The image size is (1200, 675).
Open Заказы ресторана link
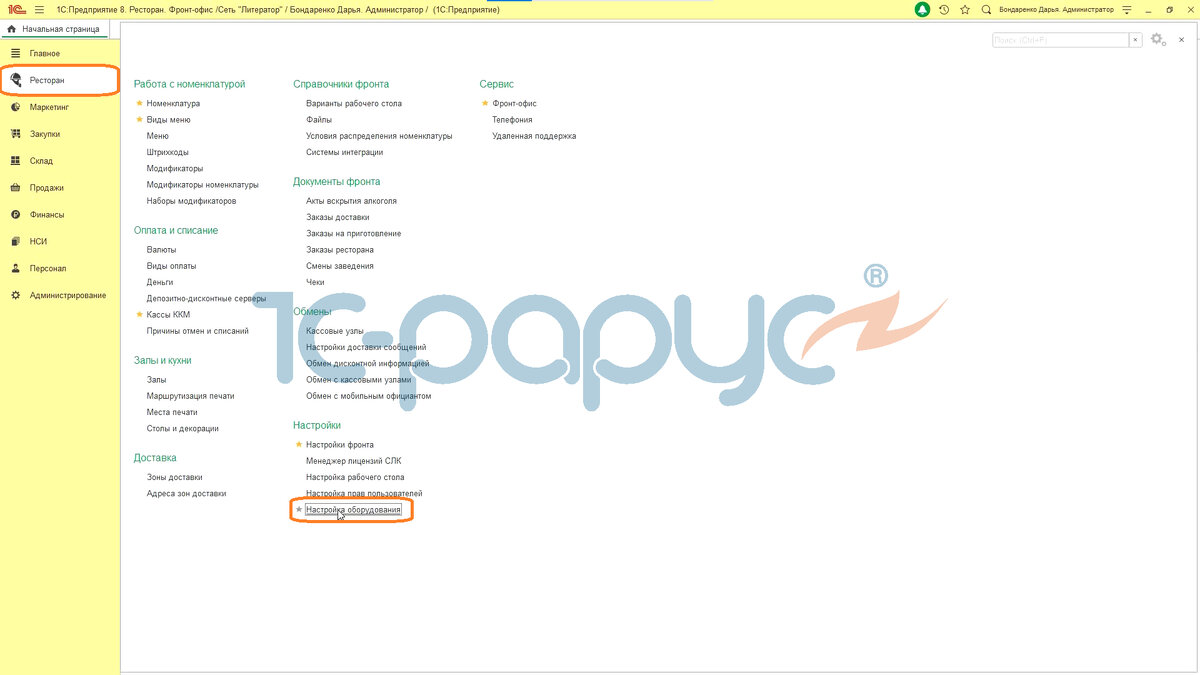pos(340,249)
